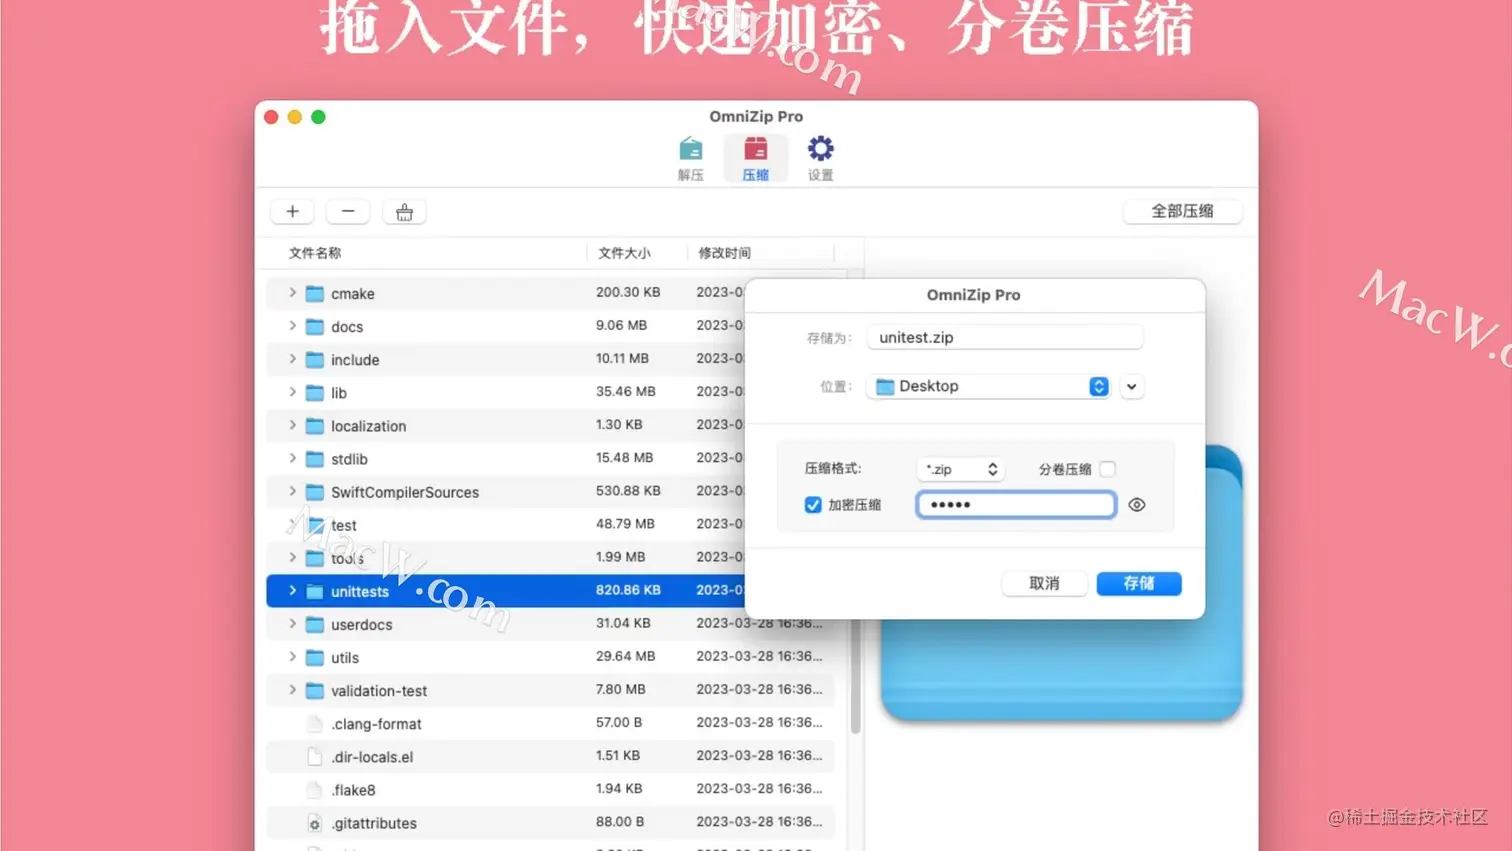Click the 取消 cancel button
1512x851 pixels.
[1044, 583]
